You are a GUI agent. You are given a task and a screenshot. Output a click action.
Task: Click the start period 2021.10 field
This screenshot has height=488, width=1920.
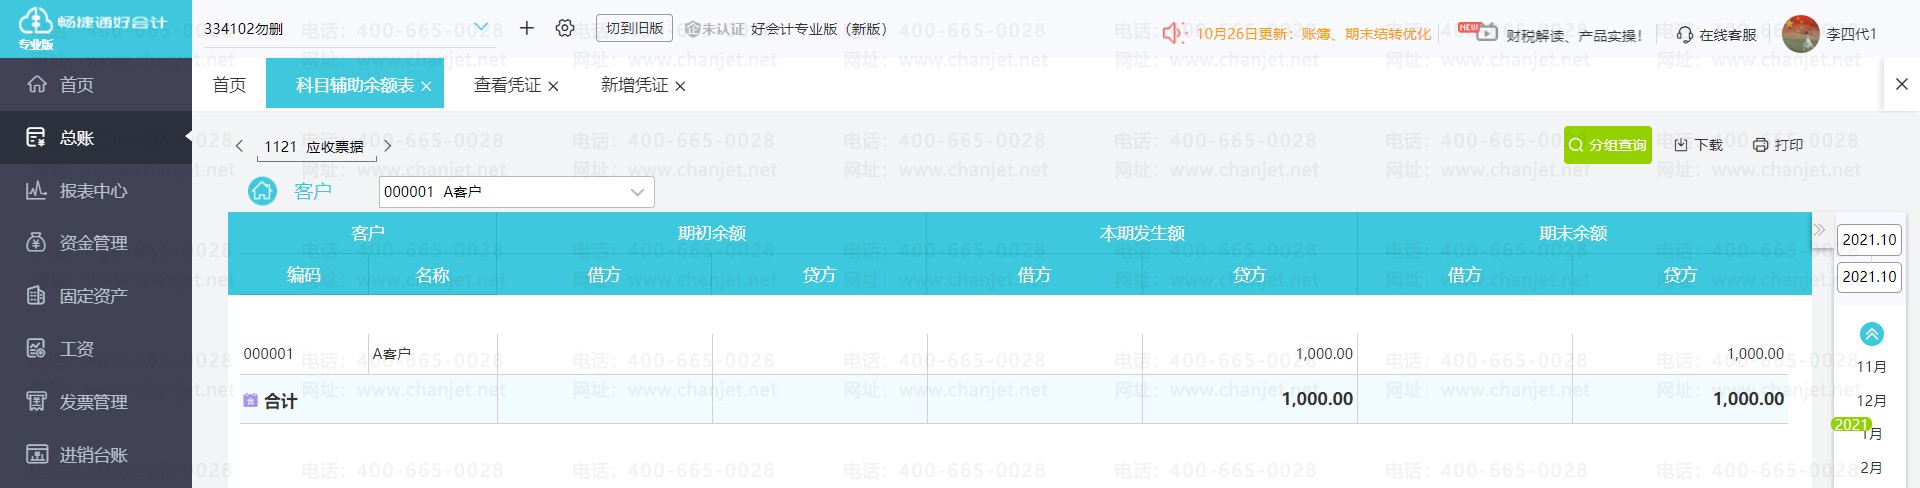[x=1868, y=240]
